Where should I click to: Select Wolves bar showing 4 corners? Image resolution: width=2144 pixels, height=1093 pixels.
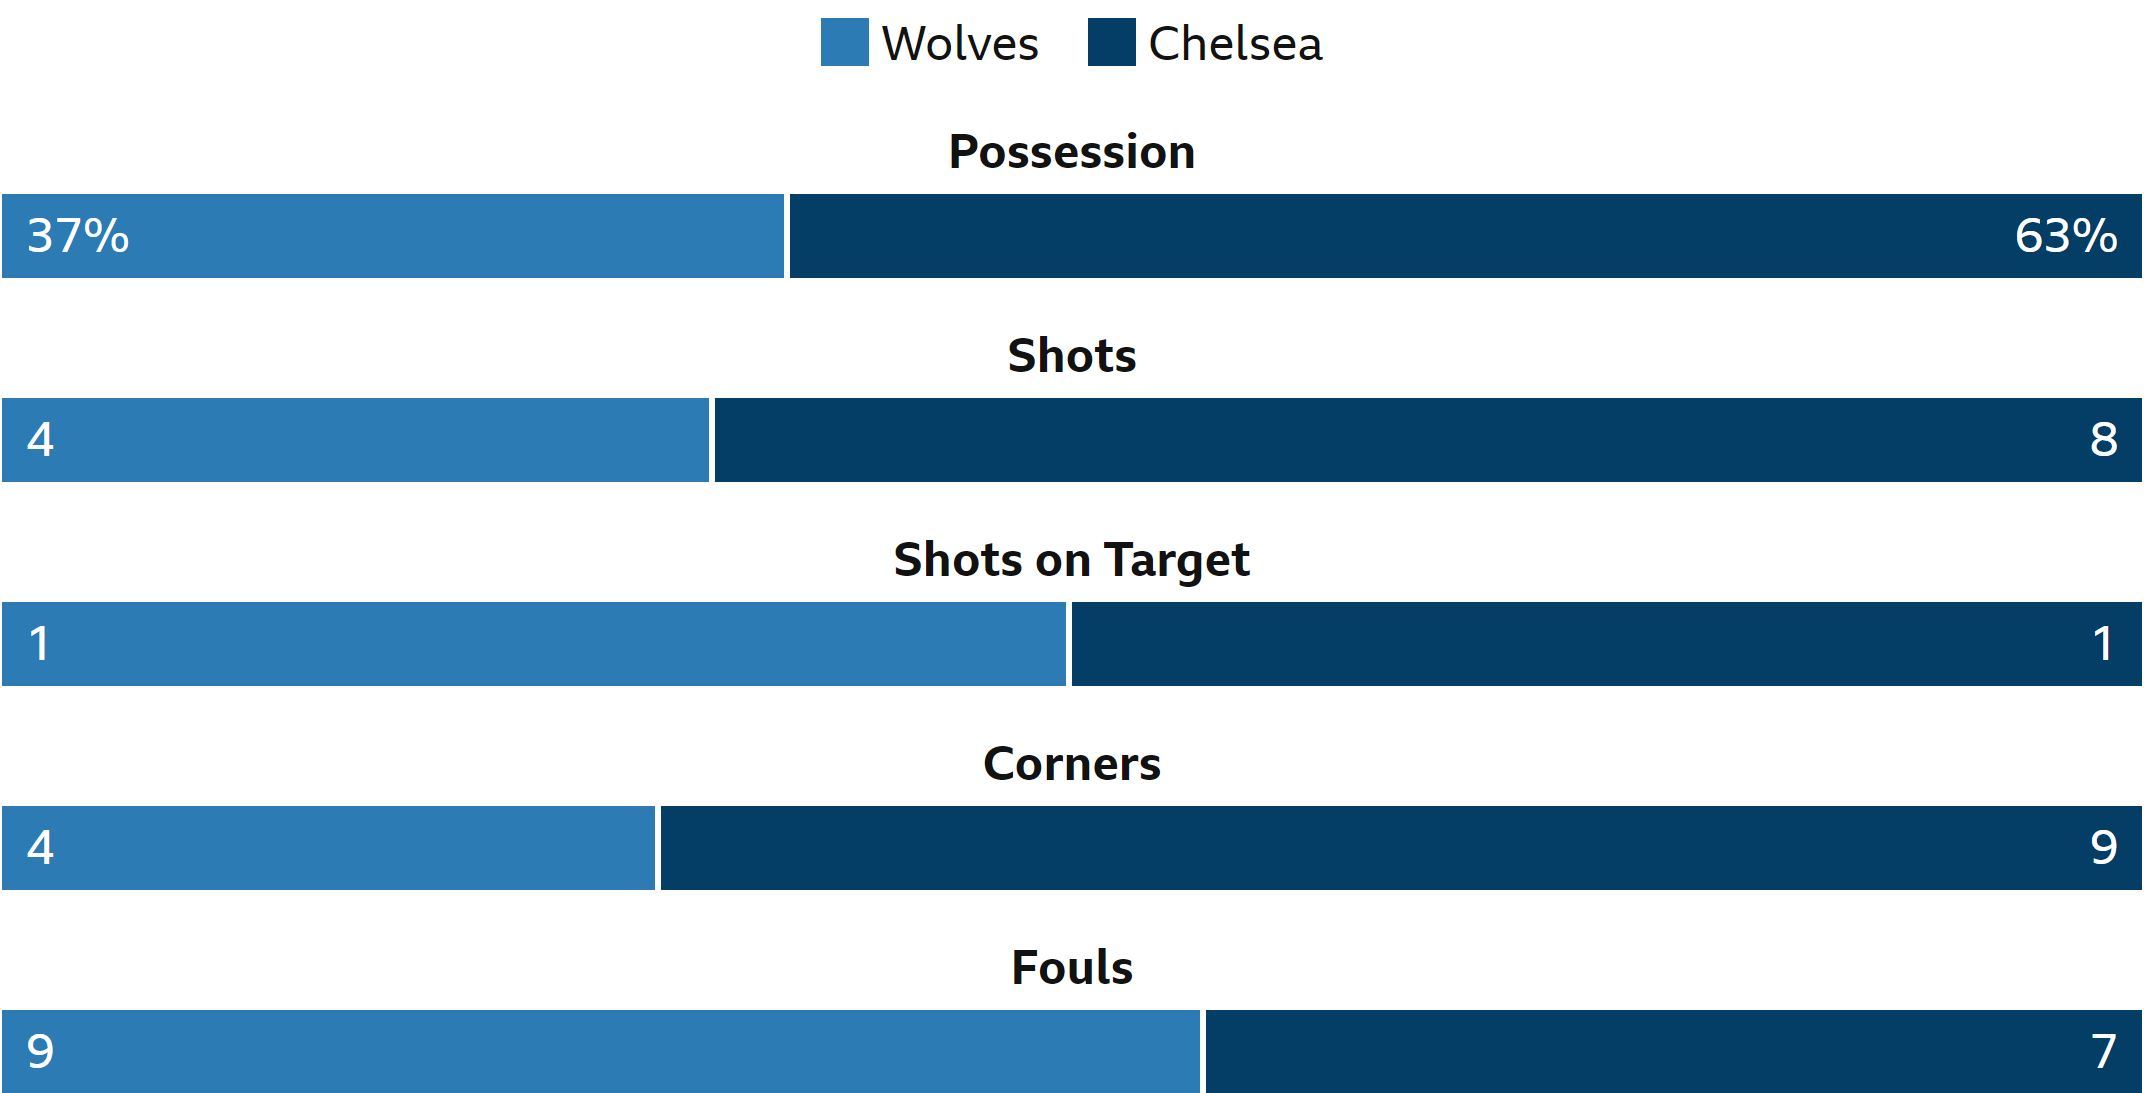coord(328,848)
